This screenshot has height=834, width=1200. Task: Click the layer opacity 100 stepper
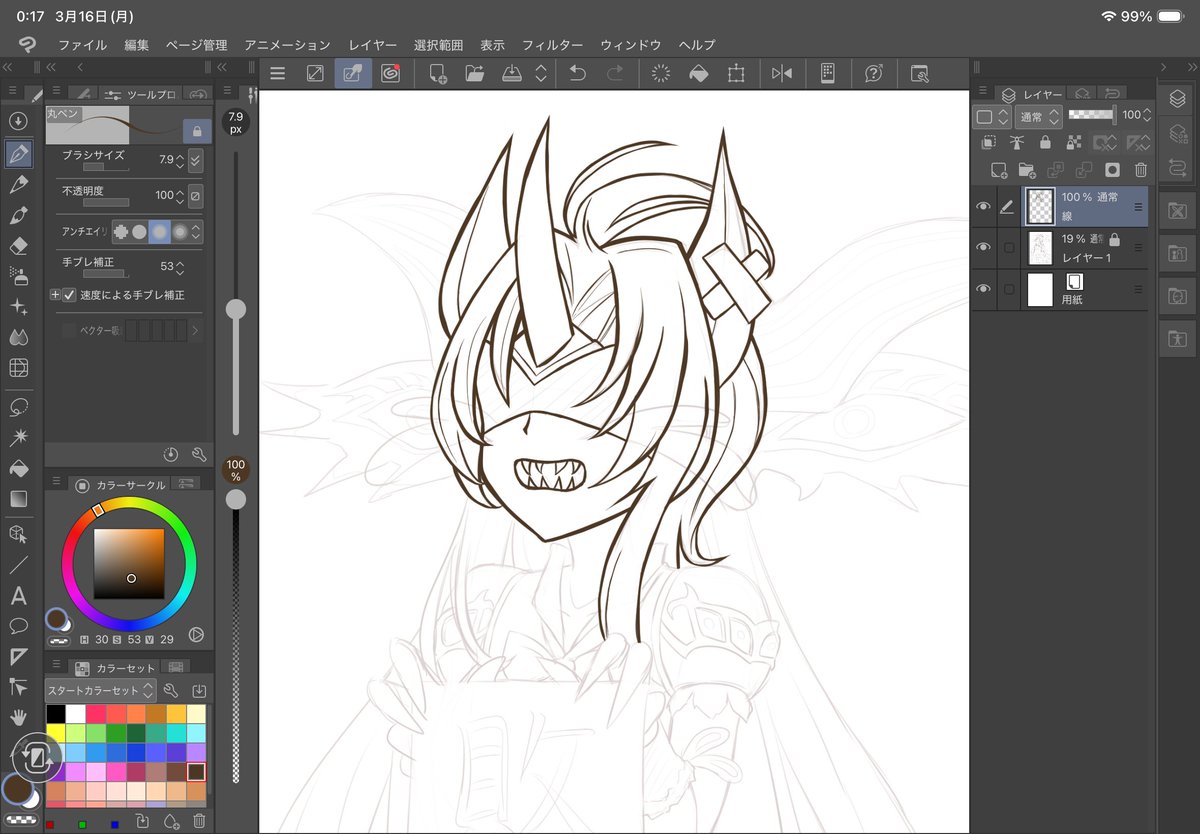point(1147,115)
